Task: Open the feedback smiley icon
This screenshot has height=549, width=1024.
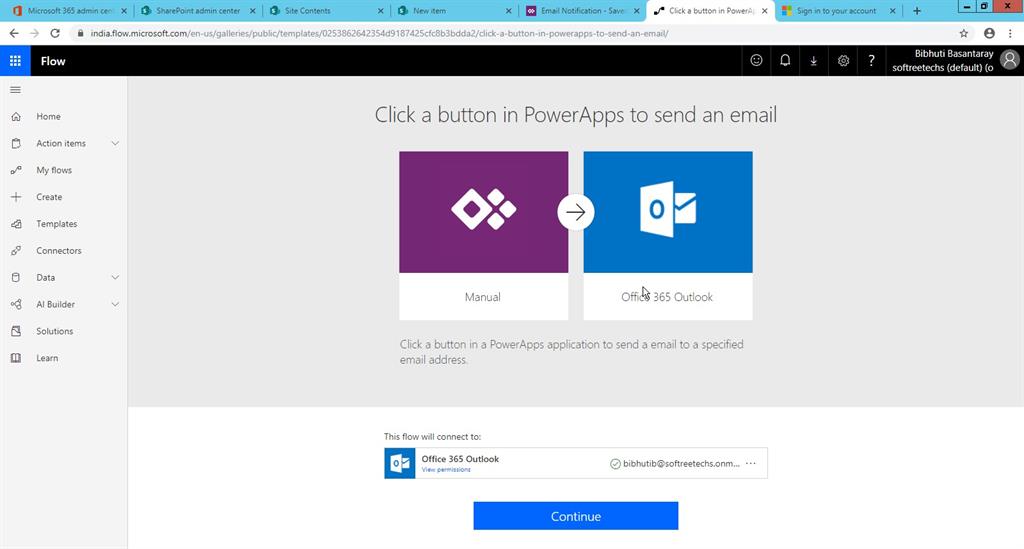Action: click(756, 61)
